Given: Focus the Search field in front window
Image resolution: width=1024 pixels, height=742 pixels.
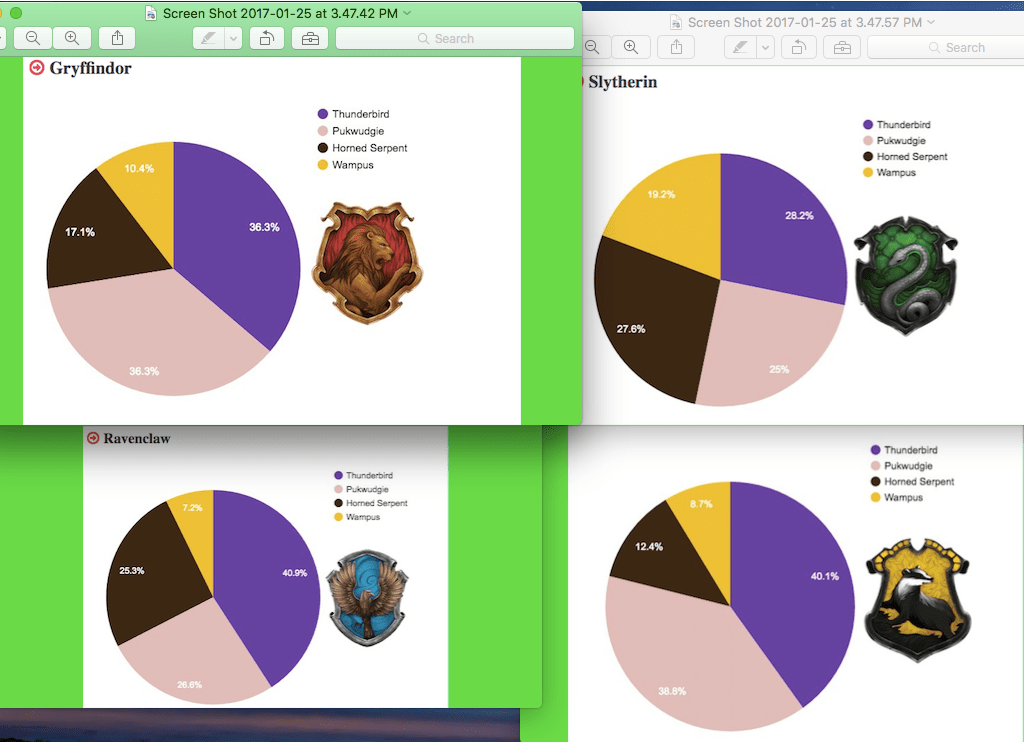Looking at the screenshot, I should point(455,39).
